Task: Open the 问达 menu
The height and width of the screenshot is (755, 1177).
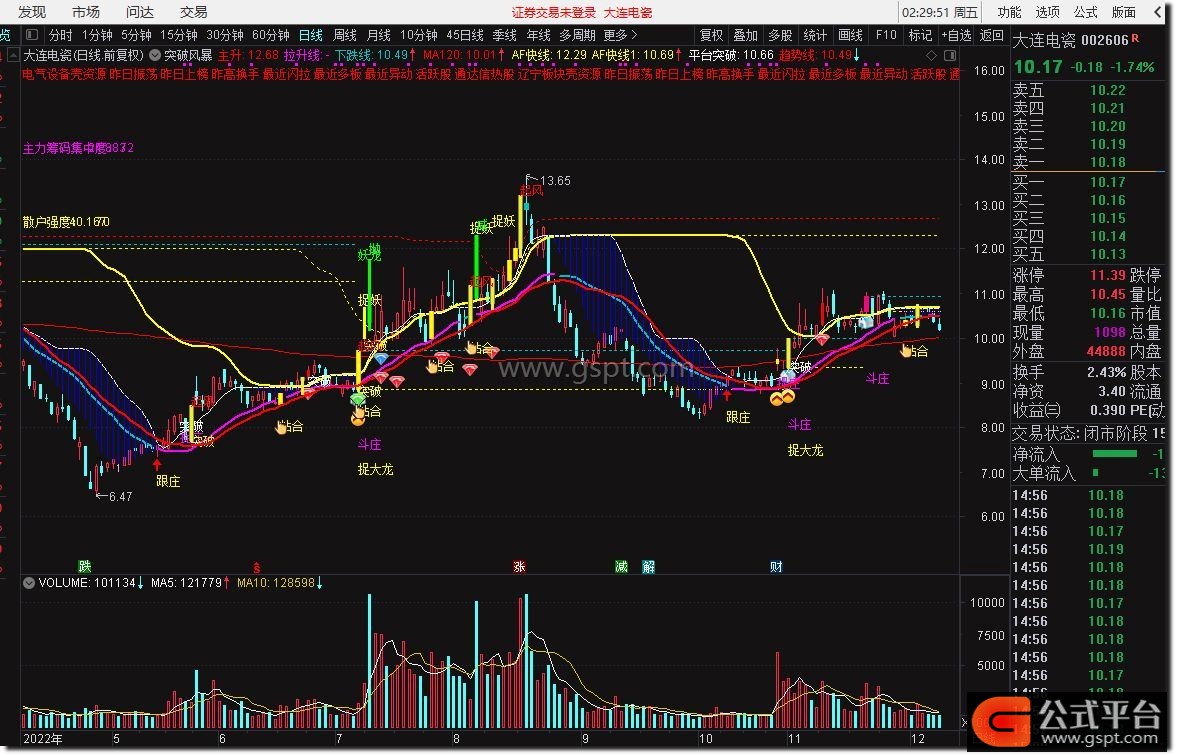Action: tap(140, 12)
